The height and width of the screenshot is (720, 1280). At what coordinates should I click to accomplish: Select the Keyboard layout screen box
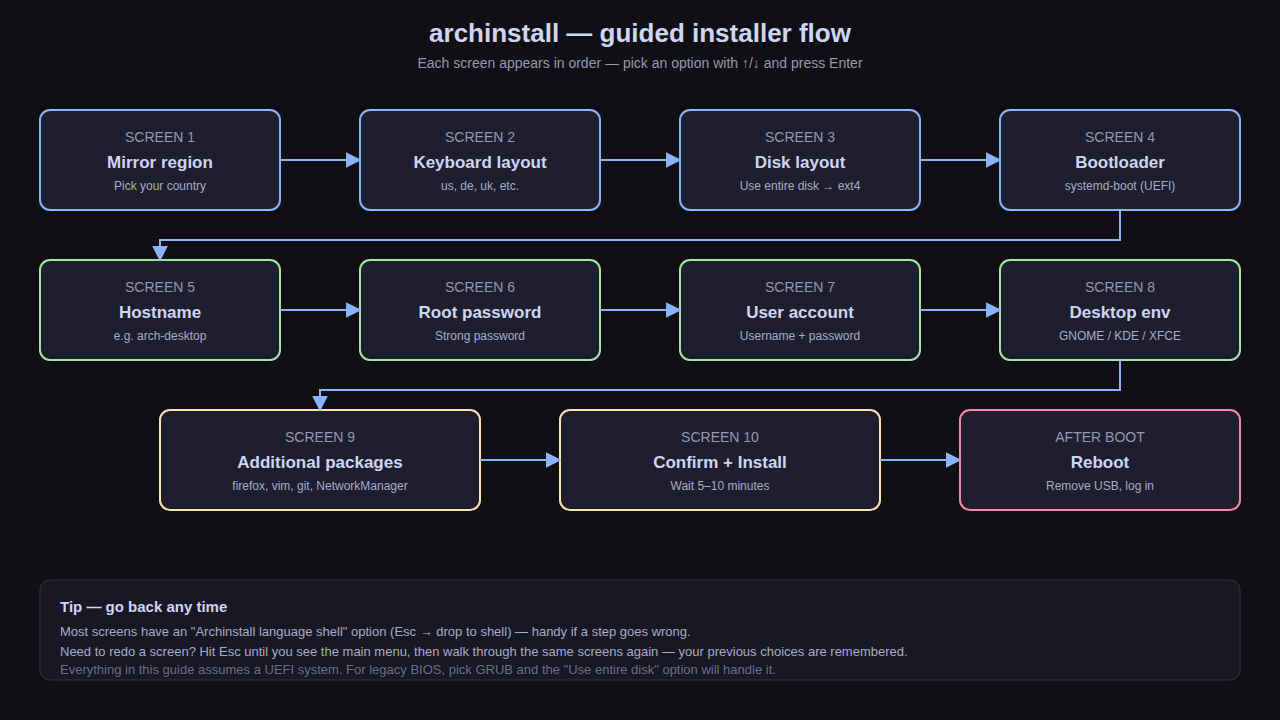coord(480,160)
